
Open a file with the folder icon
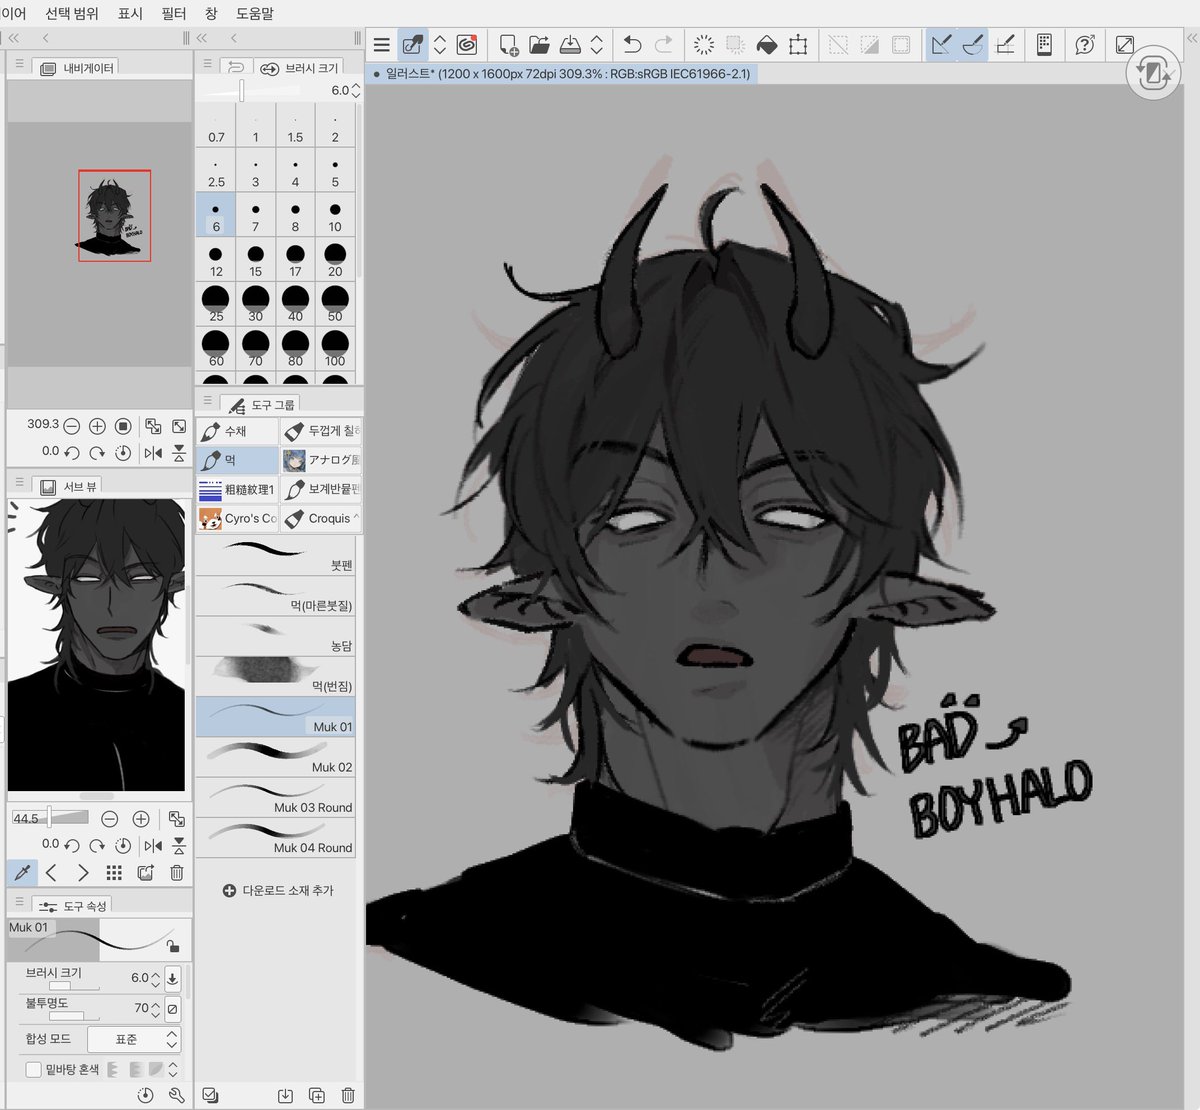(539, 45)
